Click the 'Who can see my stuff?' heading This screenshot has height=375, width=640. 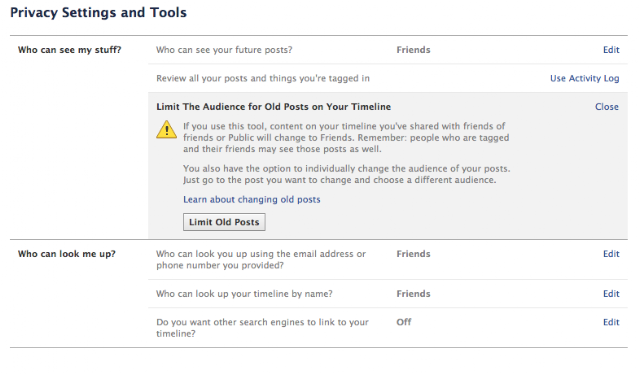point(69,50)
